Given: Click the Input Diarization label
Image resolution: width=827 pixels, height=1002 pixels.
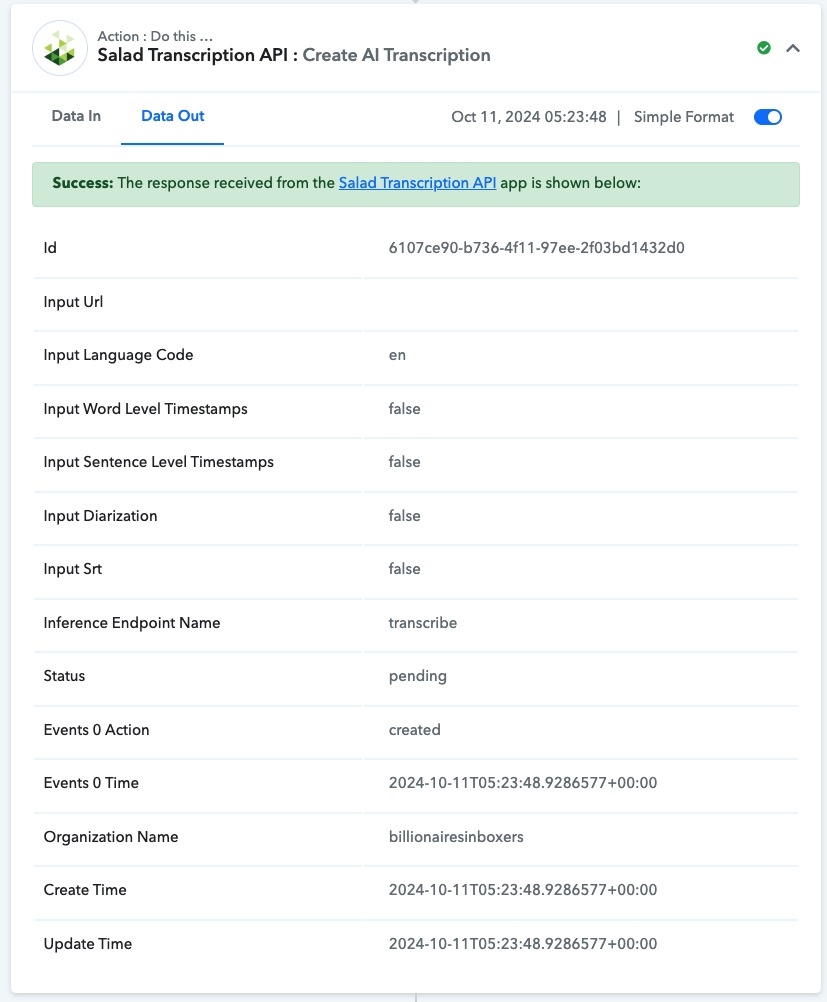Looking at the screenshot, I should click(x=100, y=516).
